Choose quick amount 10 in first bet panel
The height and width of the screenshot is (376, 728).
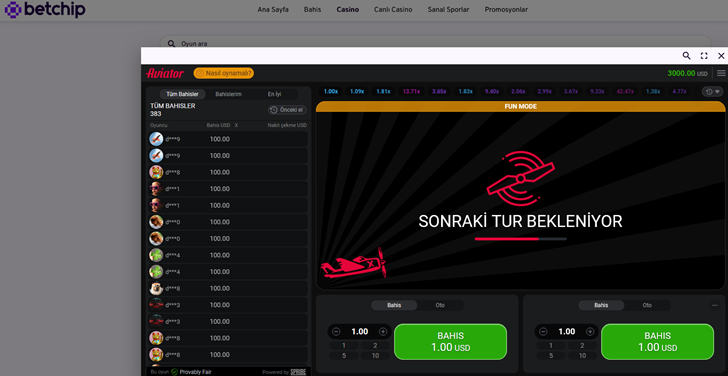[x=375, y=356]
